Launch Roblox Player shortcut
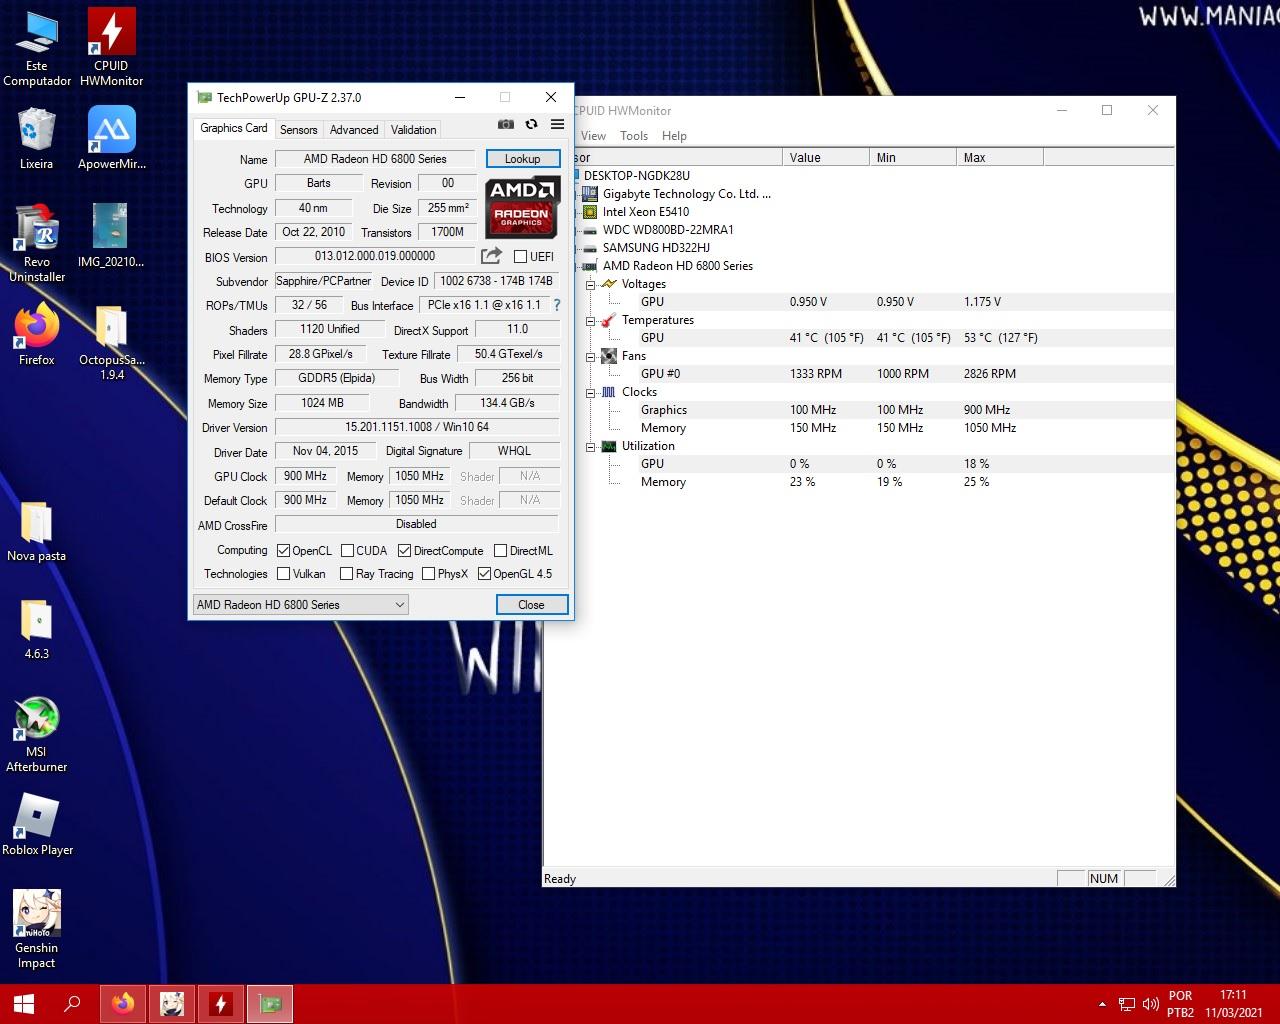Screen dimensions: 1280x1024 point(37,824)
